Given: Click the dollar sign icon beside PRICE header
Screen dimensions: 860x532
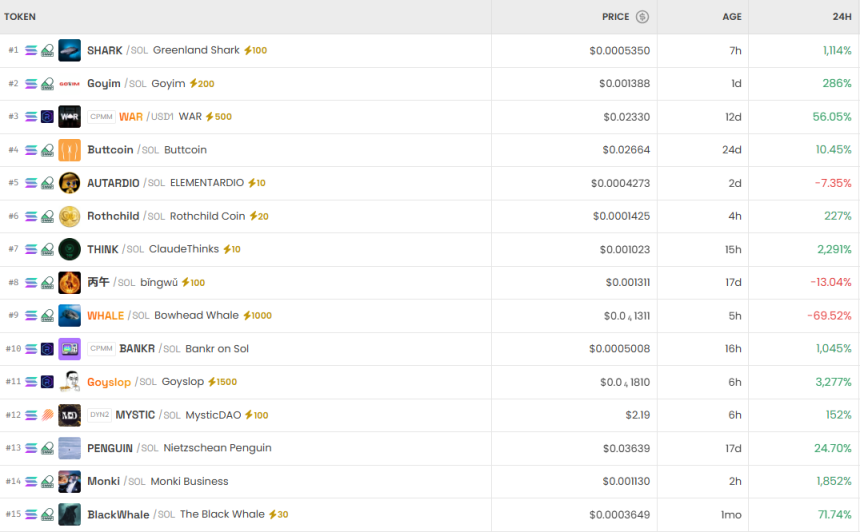Looking at the screenshot, I should [642, 17].
